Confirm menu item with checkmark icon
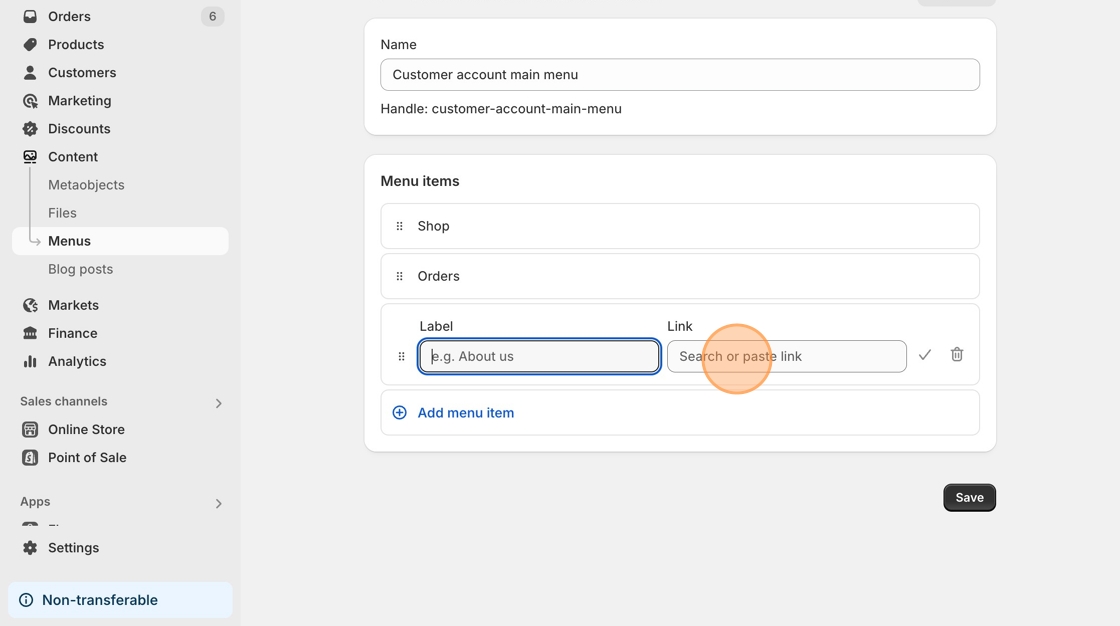 [x=925, y=355]
